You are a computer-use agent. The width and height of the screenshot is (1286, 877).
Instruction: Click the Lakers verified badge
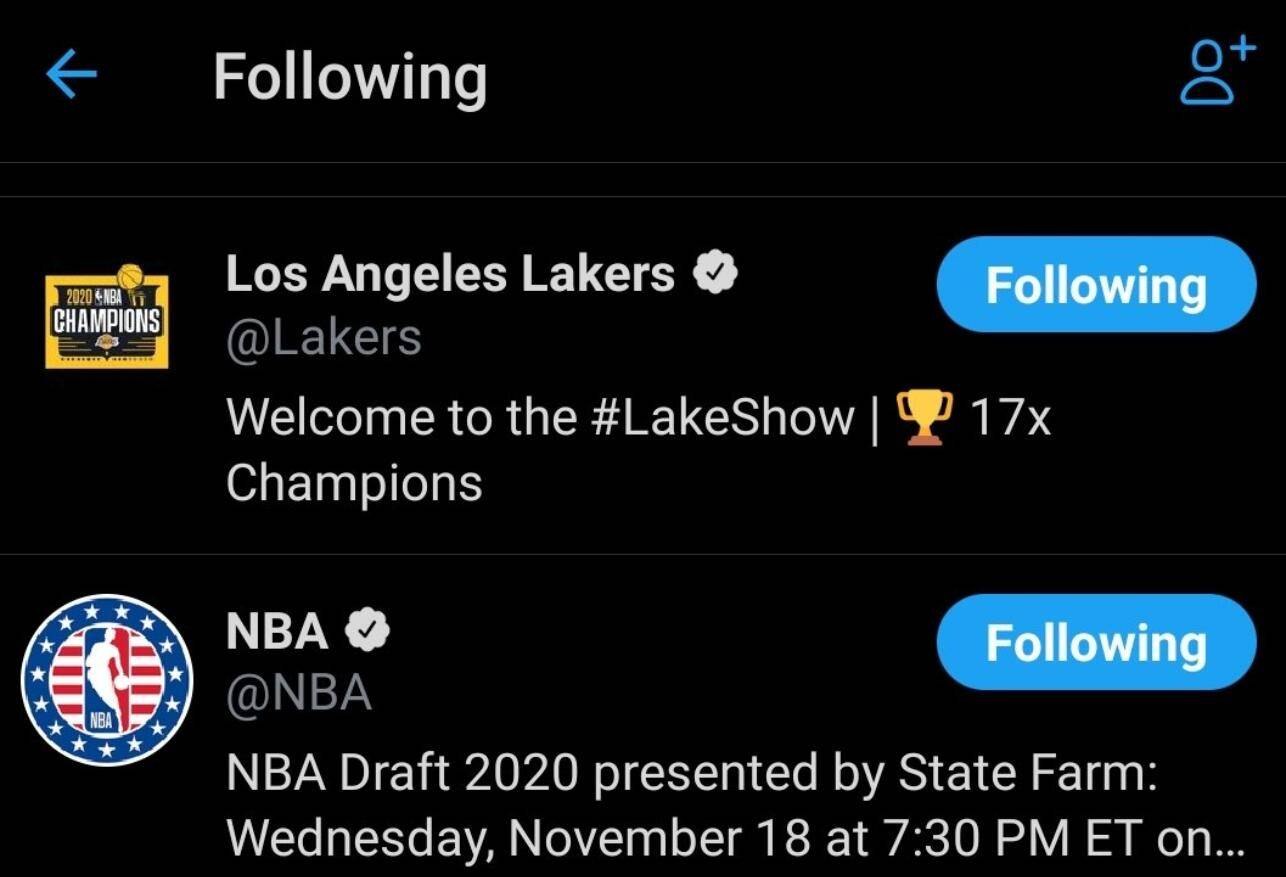(716, 273)
